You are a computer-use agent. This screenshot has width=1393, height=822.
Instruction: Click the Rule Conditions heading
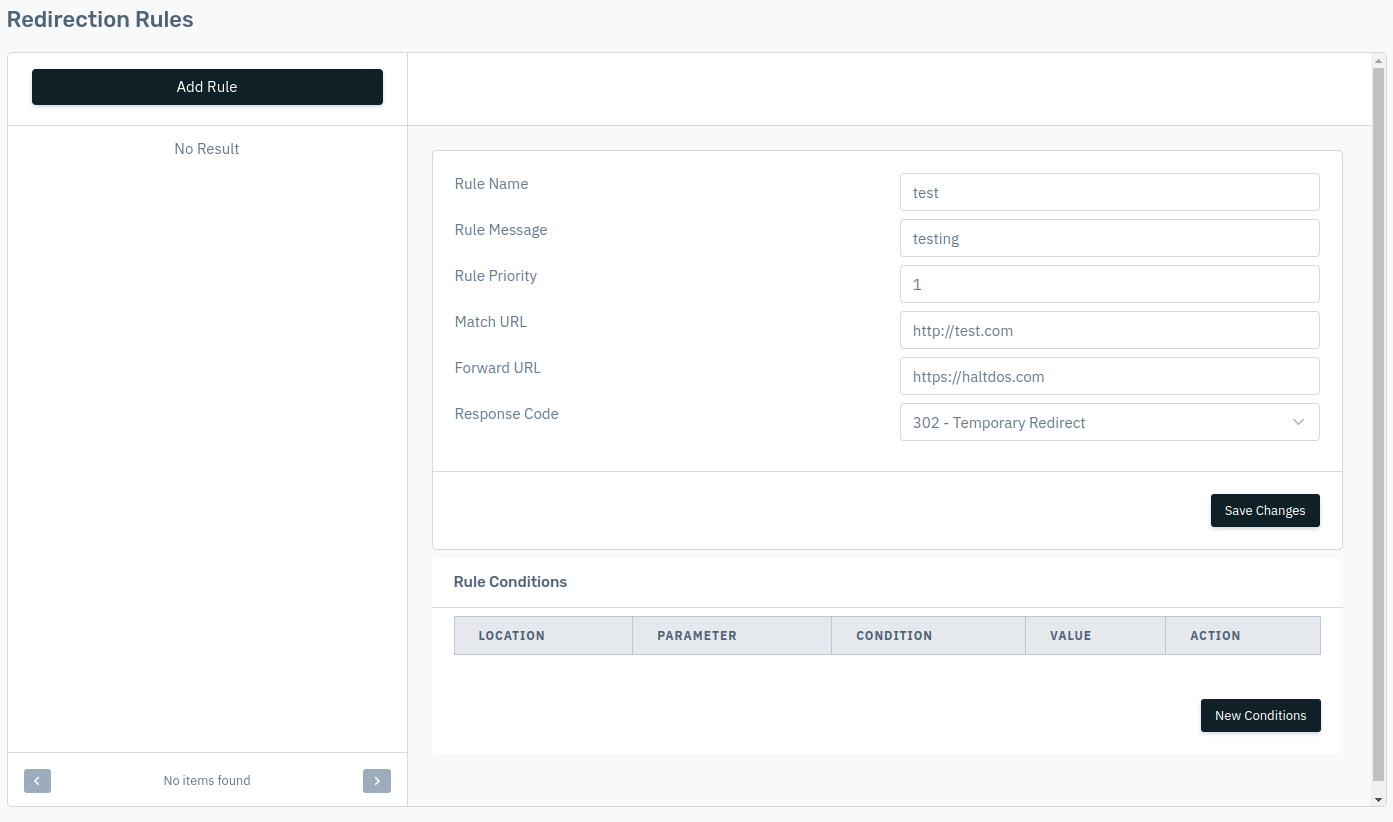pos(510,582)
